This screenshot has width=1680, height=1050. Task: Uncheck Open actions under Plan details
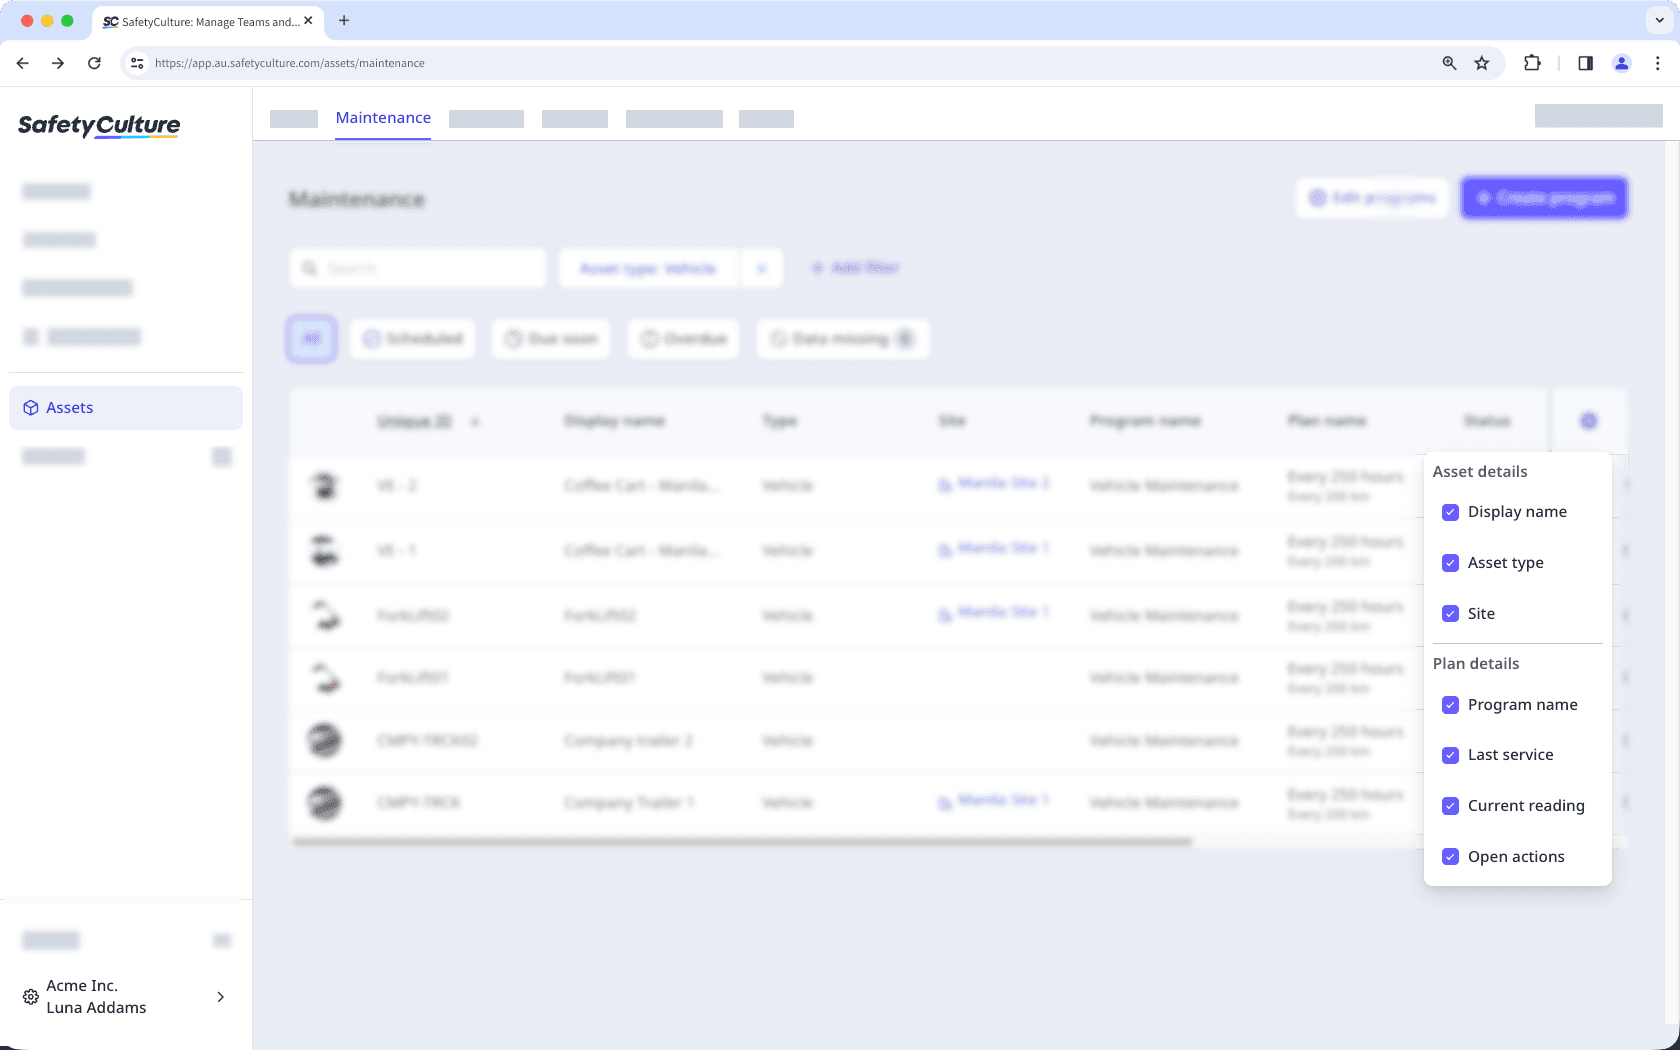click(1450, 856)
